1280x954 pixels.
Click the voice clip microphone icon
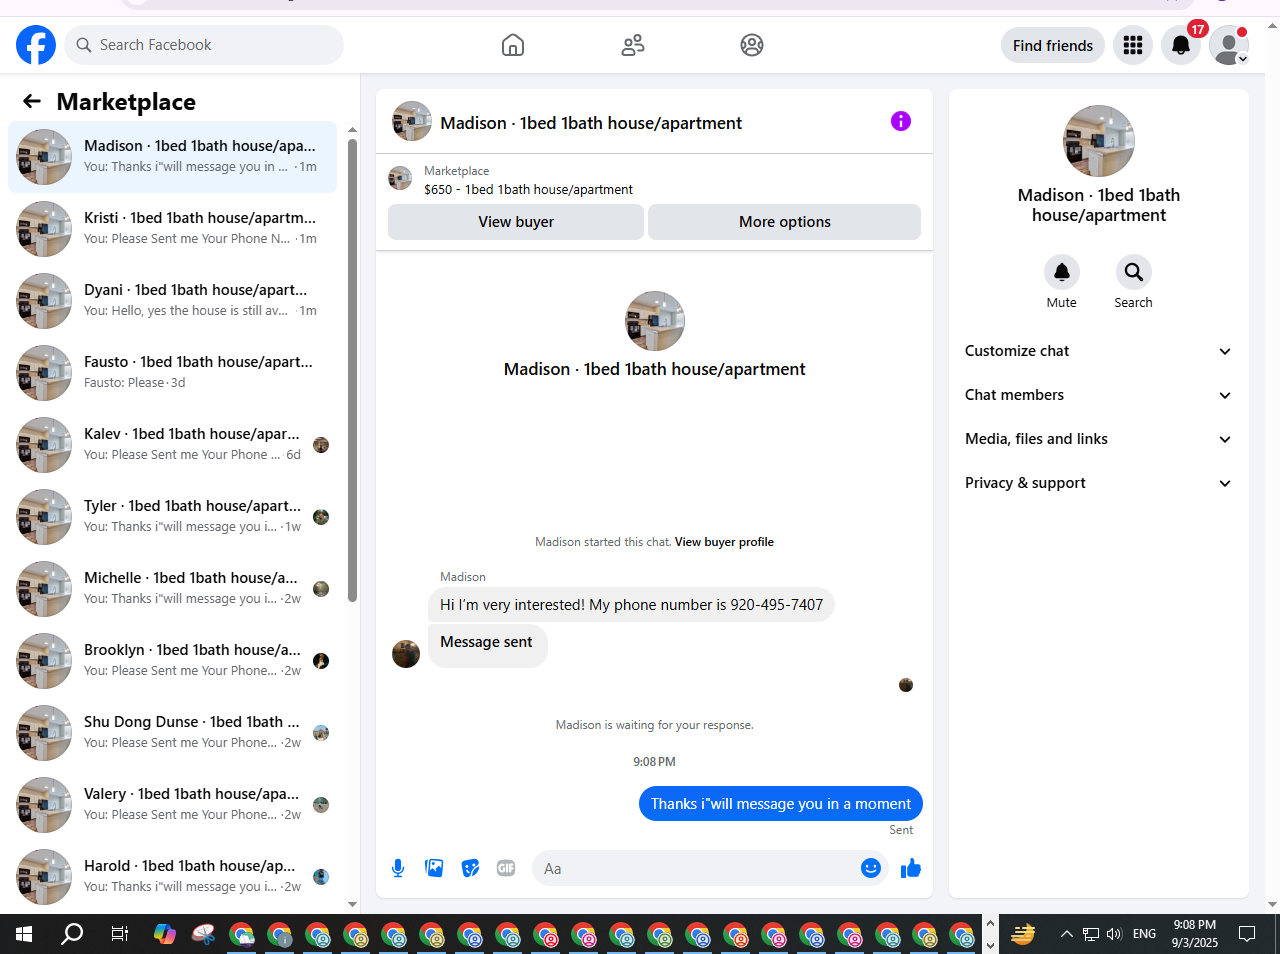point(398,868)
